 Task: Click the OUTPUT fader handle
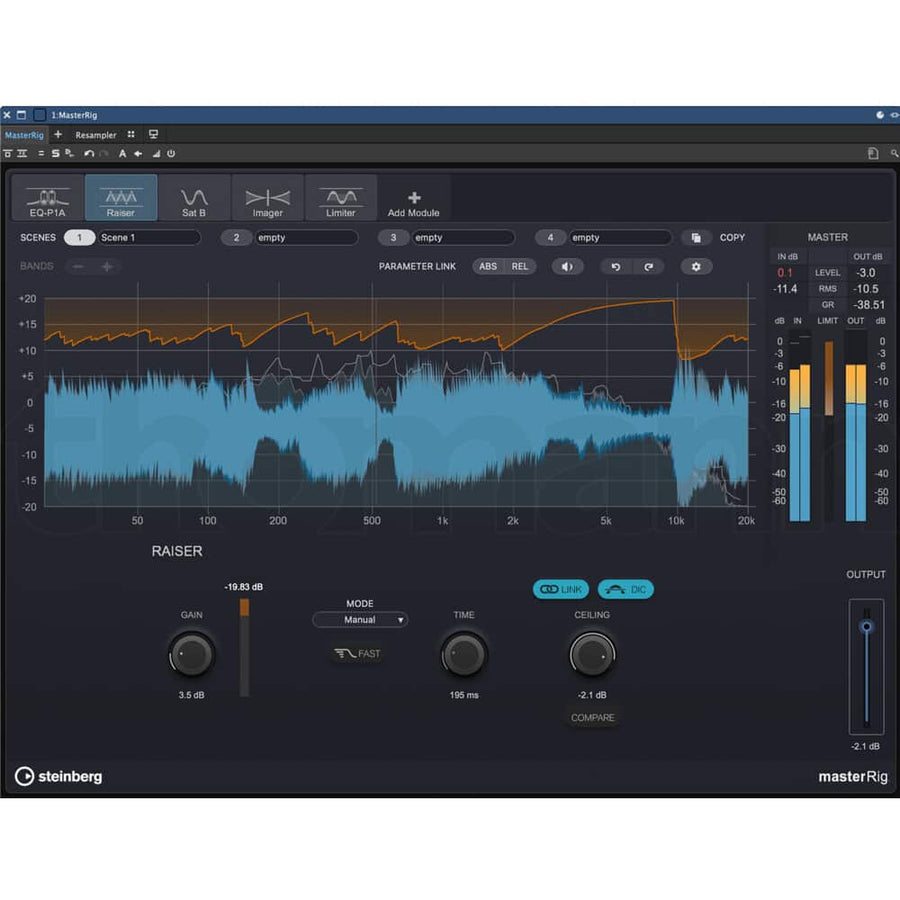click(x=866, y=626)
